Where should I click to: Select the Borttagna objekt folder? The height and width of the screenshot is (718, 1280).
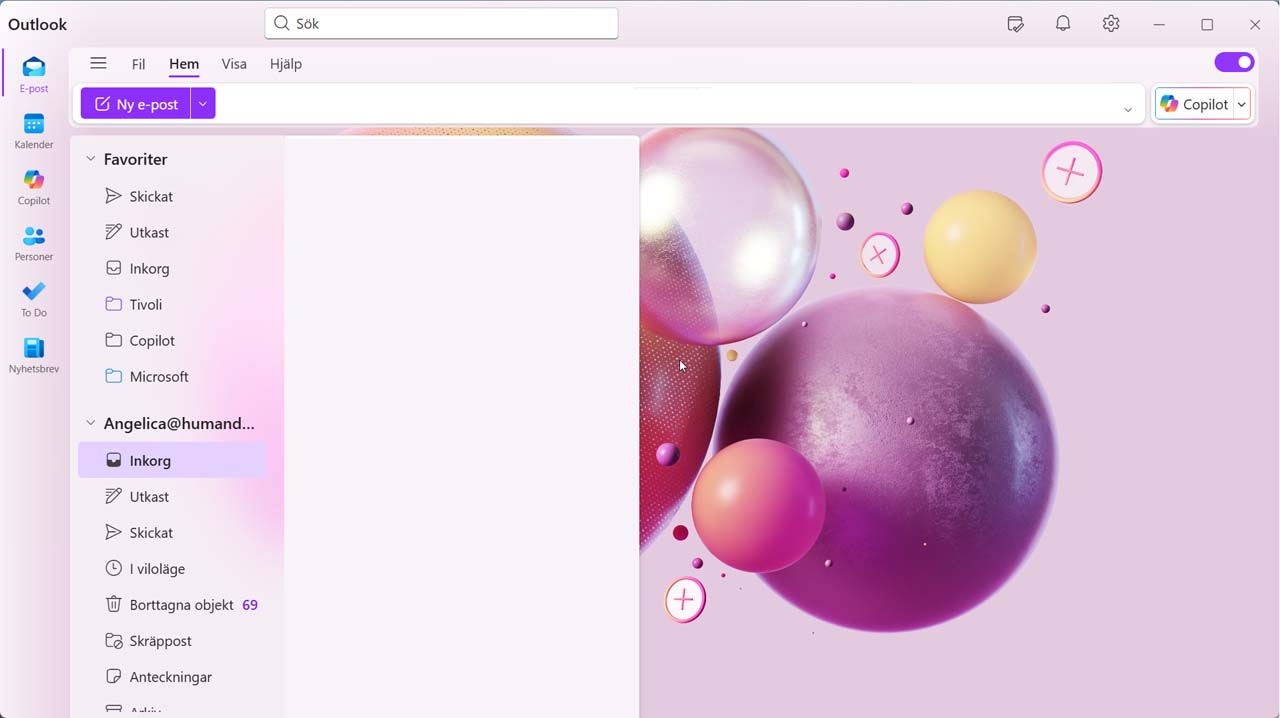[181, 605]
